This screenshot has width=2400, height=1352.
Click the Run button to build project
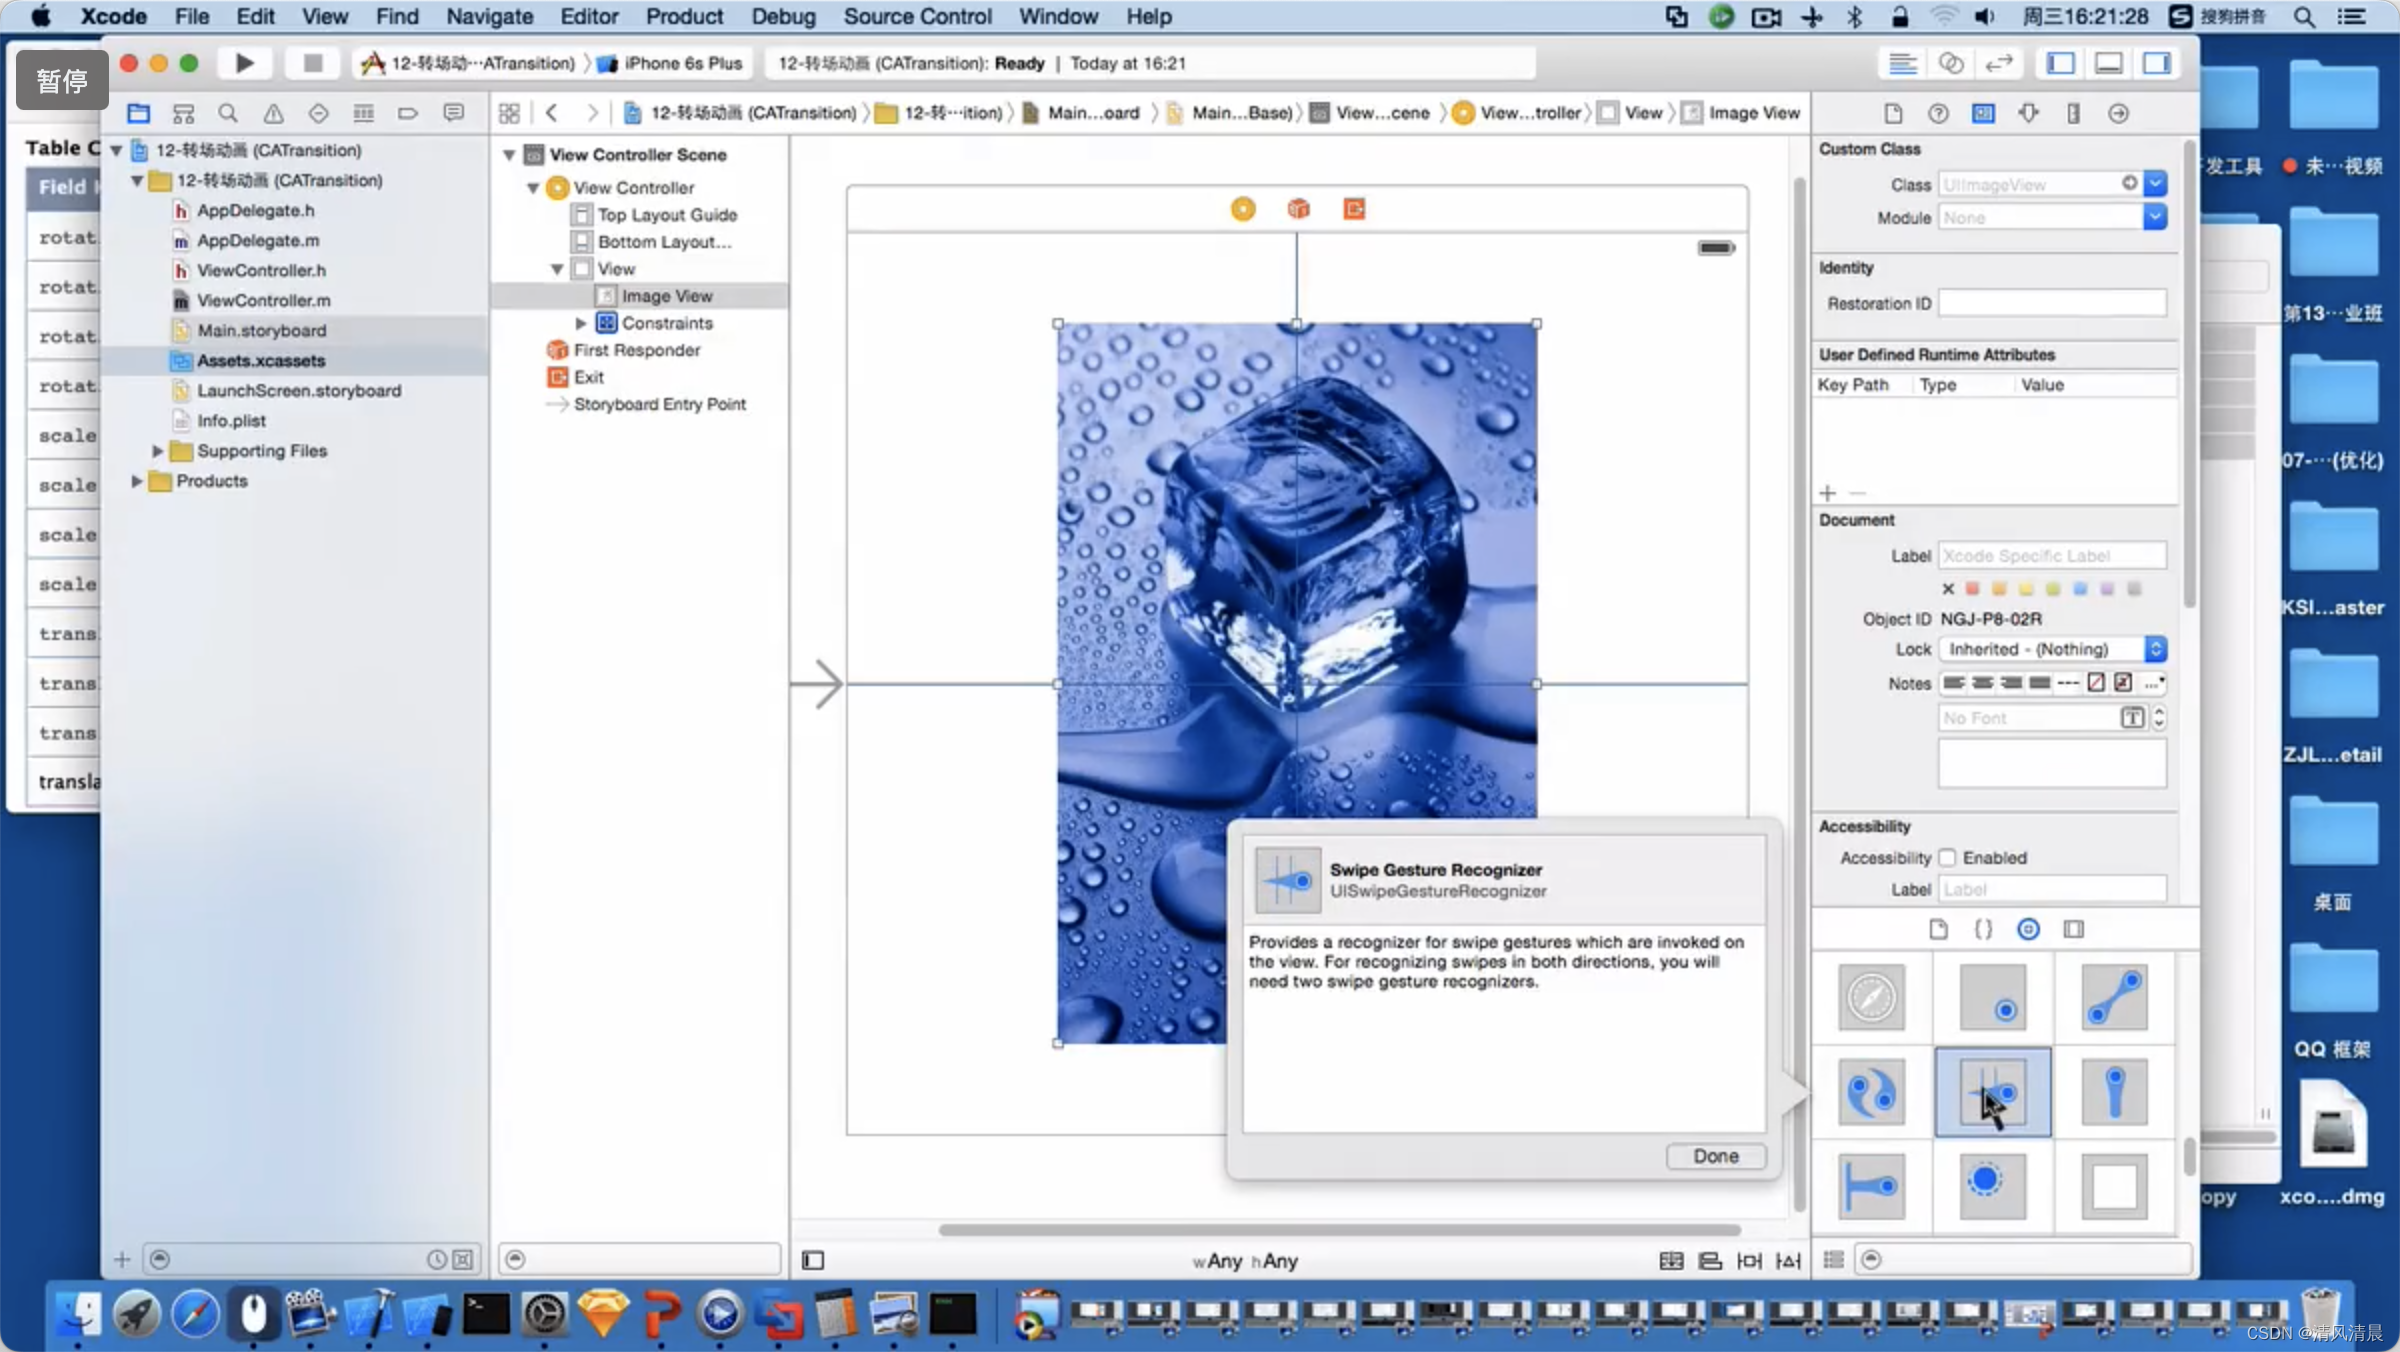[242, 63]
